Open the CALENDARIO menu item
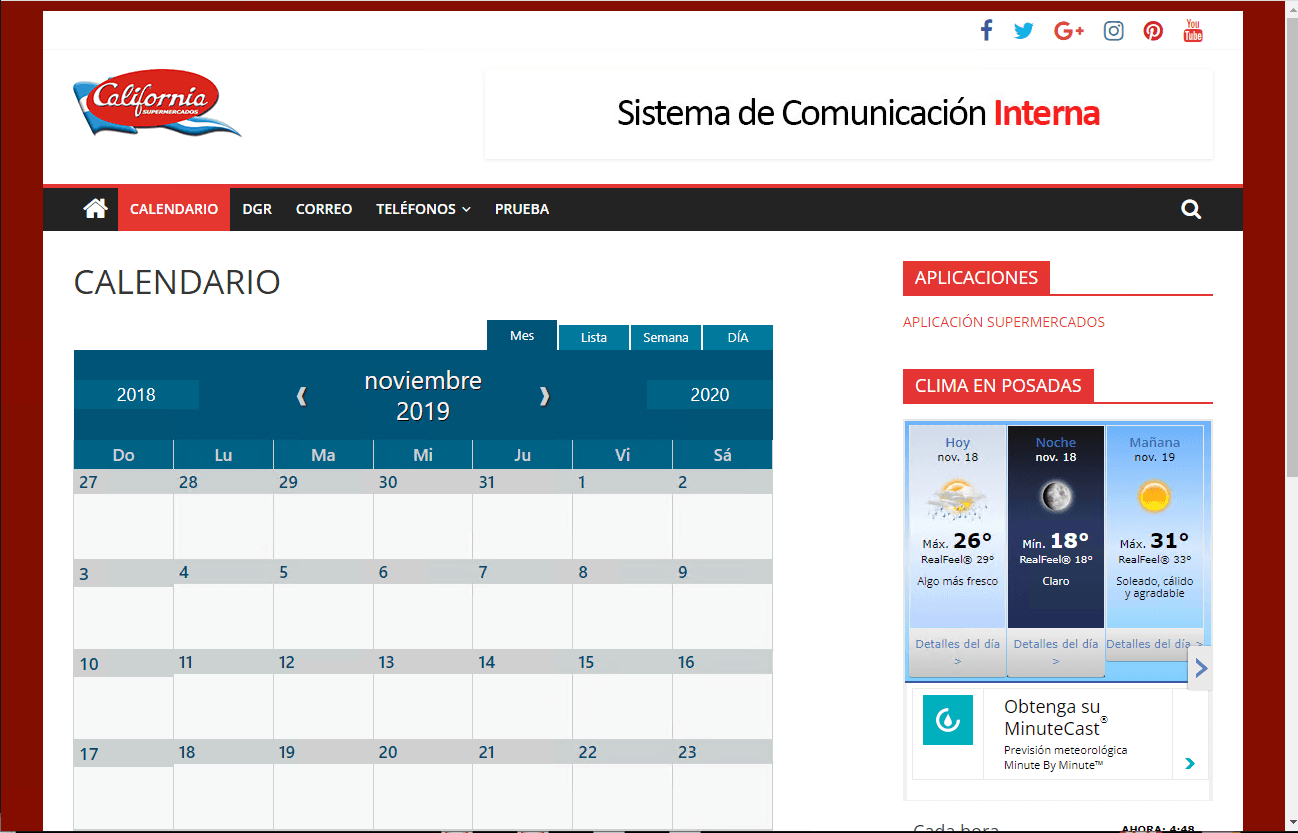Viewport: 1298px width, 833px height. click(x=174, y=209)
